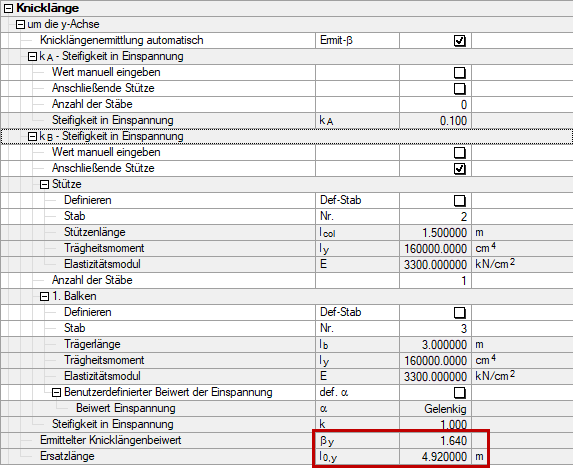The height and width of the screenshot is (476, 573).
Task: Select Stütze Stab number 2 field
Action: (x=435, y=217)
